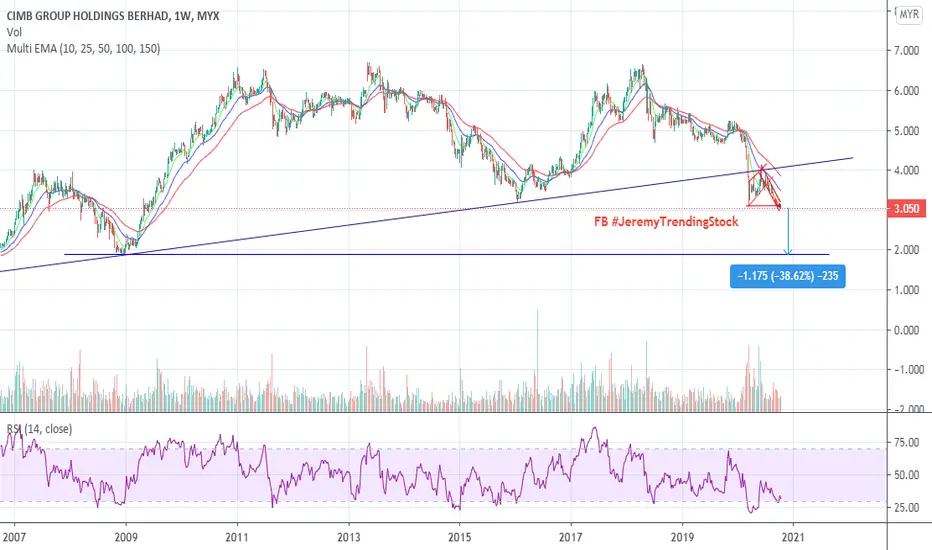
Task: Select the blue vertical measure arrow below 3.050
Action: click(788, 231)
